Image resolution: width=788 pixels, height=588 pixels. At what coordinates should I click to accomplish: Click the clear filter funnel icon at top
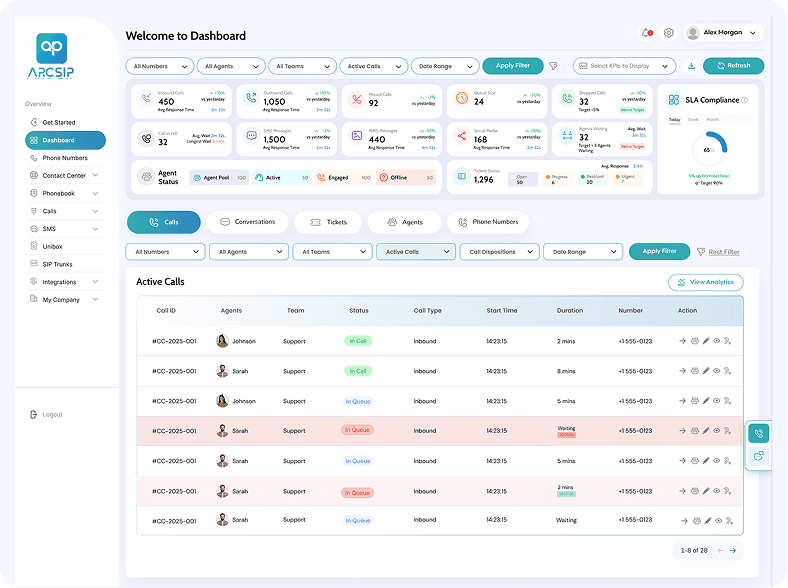tap(553, 66)
